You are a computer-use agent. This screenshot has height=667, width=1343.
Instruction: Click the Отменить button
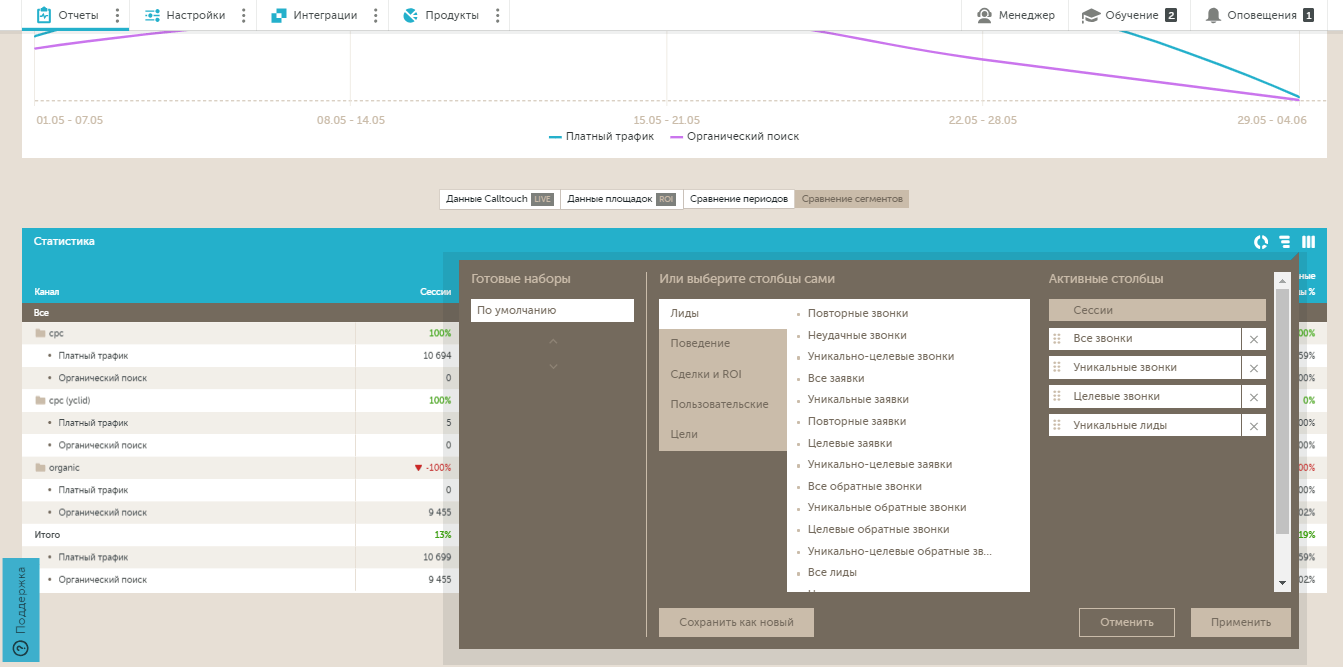(1126, 622)
